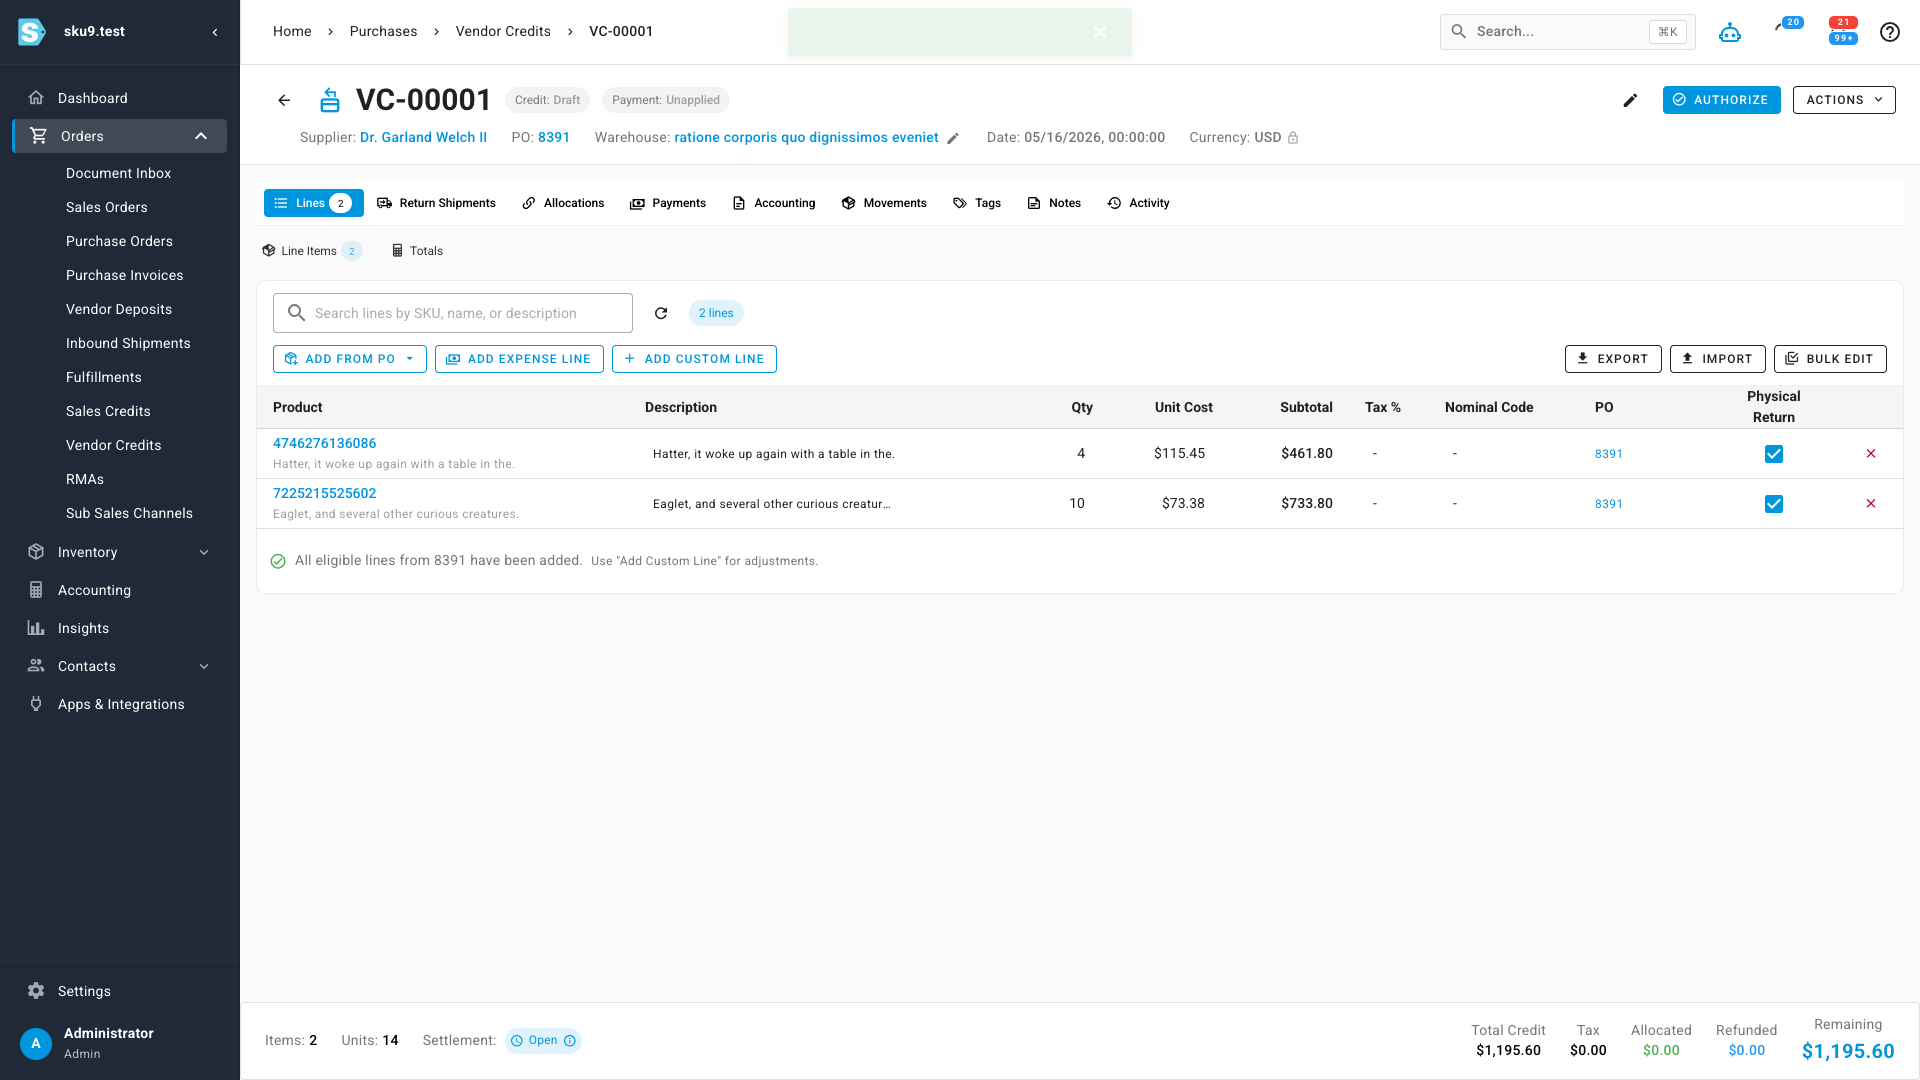Open the Tags tab

click(977, 203)
